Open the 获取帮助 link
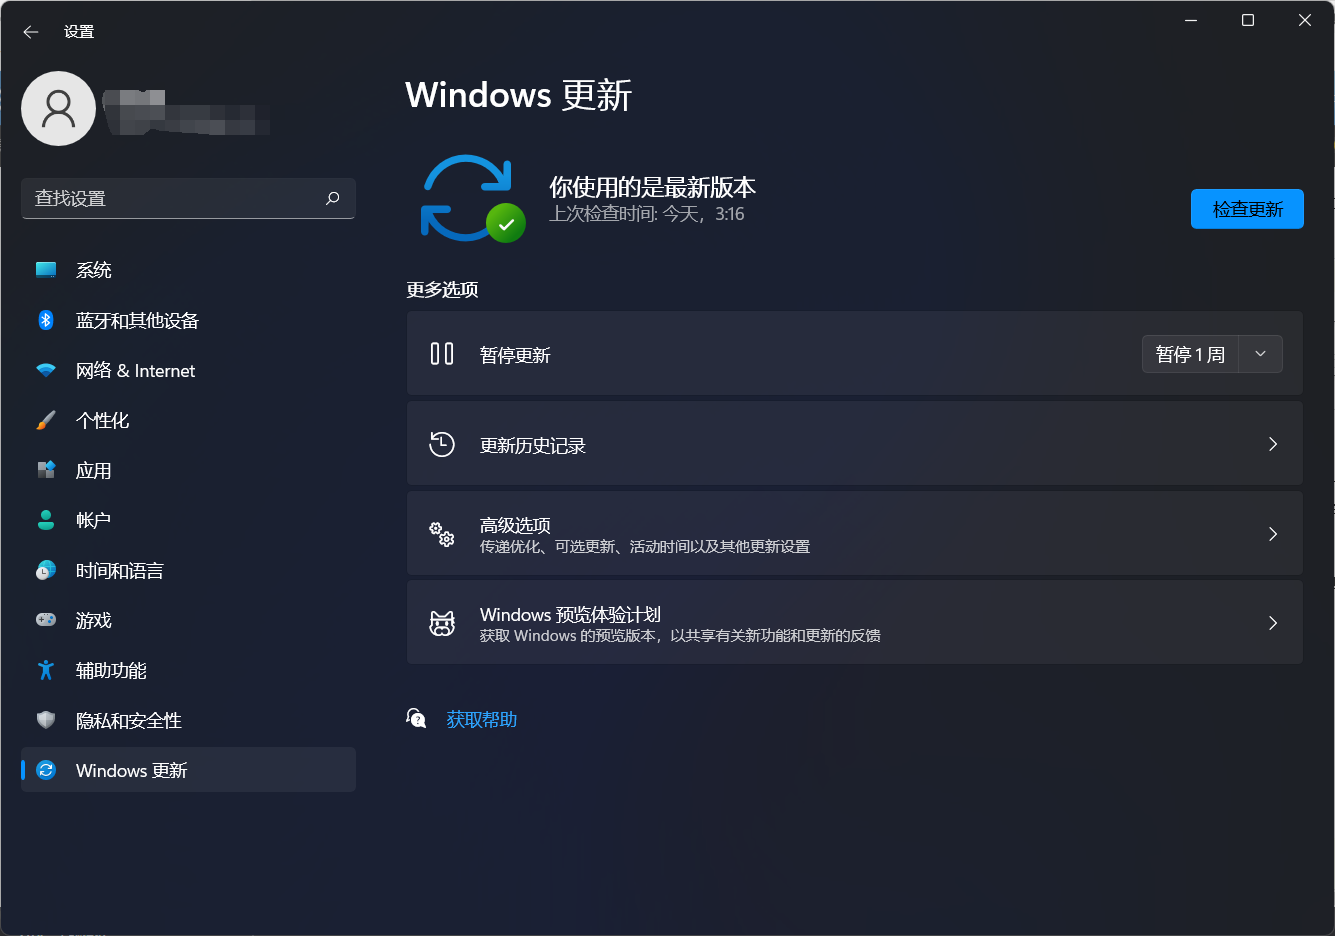This screenshot has width=1335, height=936. [x=482, y=719]
